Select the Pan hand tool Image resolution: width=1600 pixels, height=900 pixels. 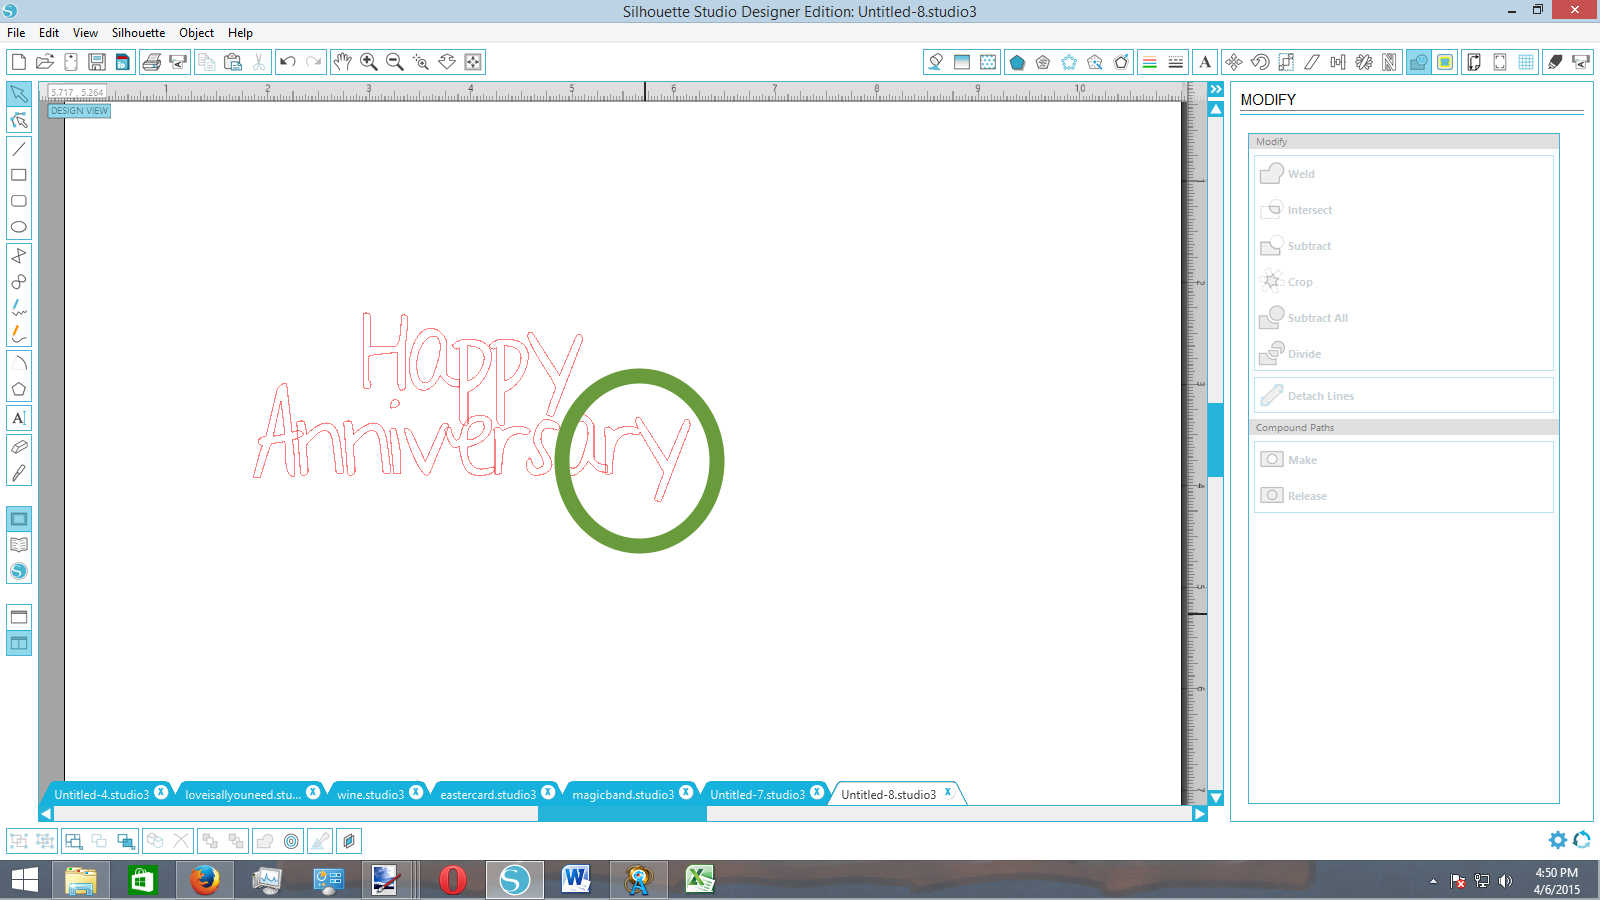pos(343,62)
